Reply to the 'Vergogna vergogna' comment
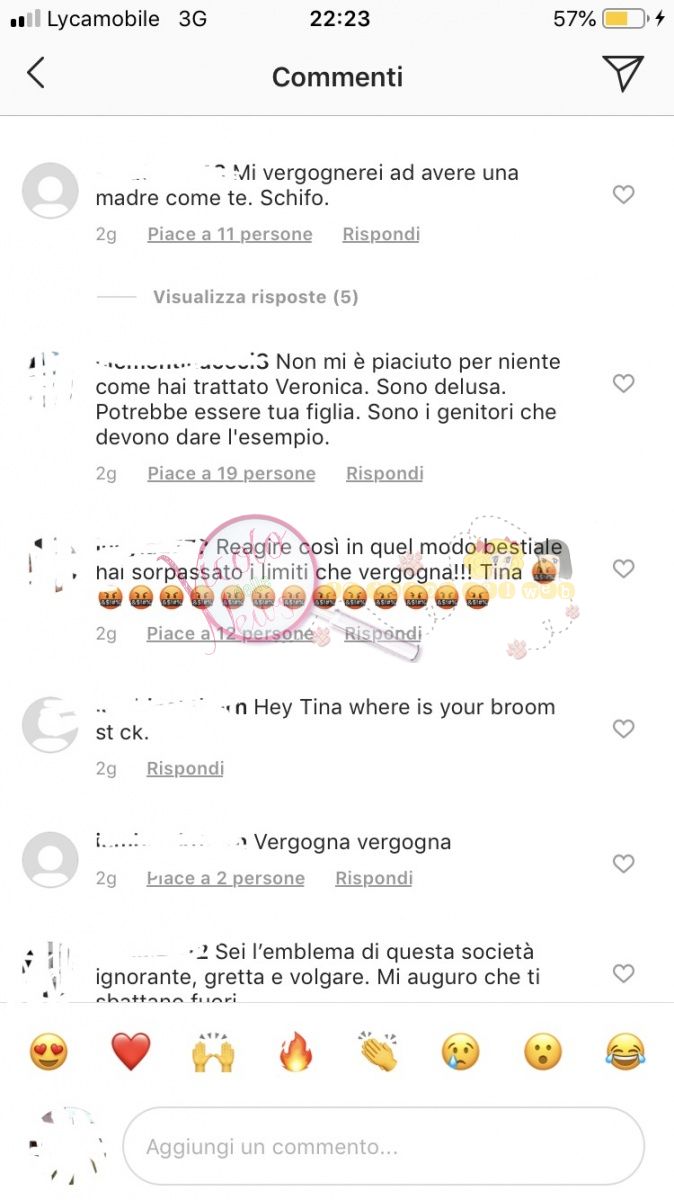 coord(374,878)
